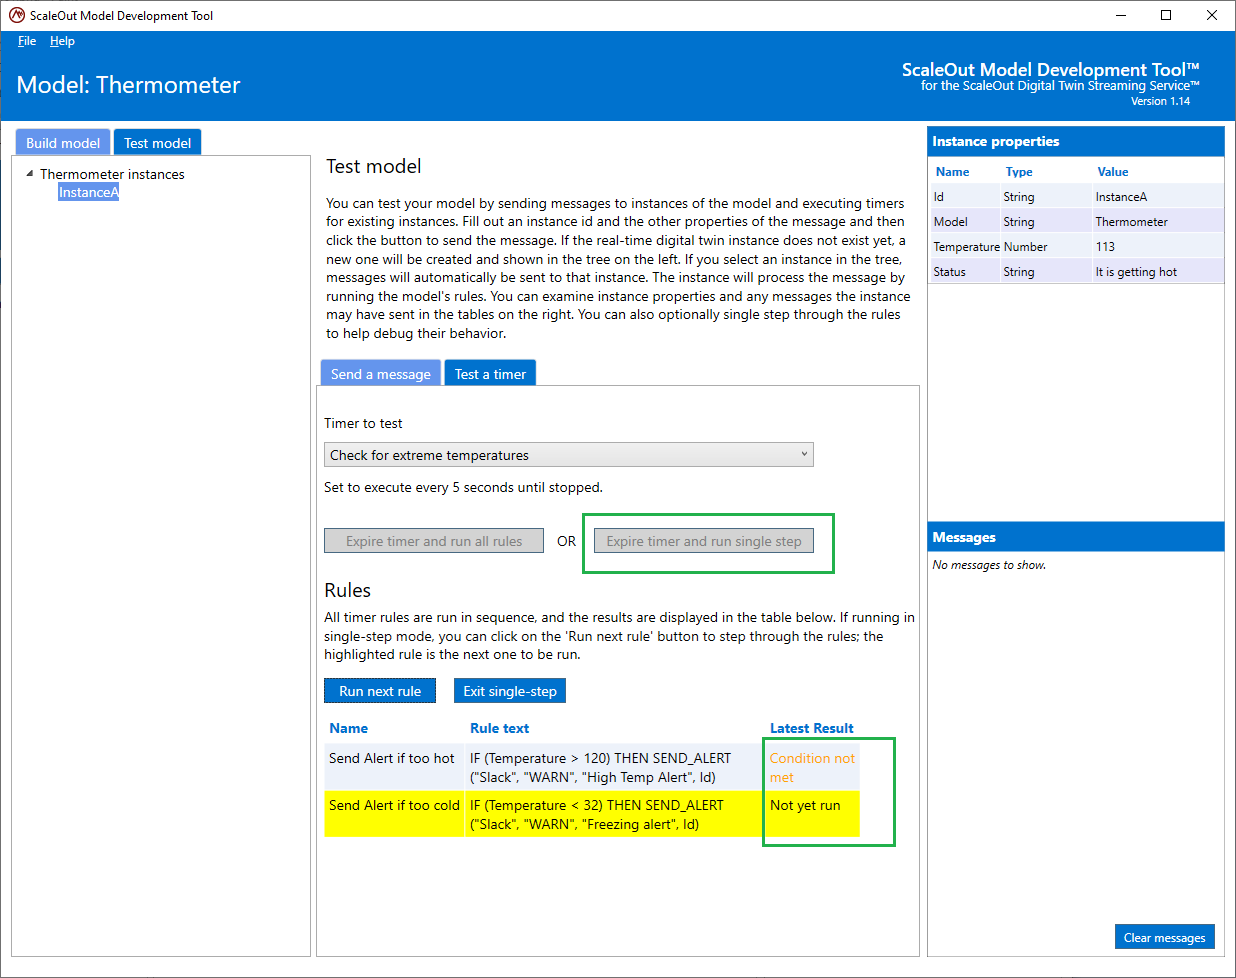The height and width of the screenshot is (978, 1236).
Task: Select the 'Send Alert if too cold' rule name
Action: pyautogui.click(x=394, y=805)
